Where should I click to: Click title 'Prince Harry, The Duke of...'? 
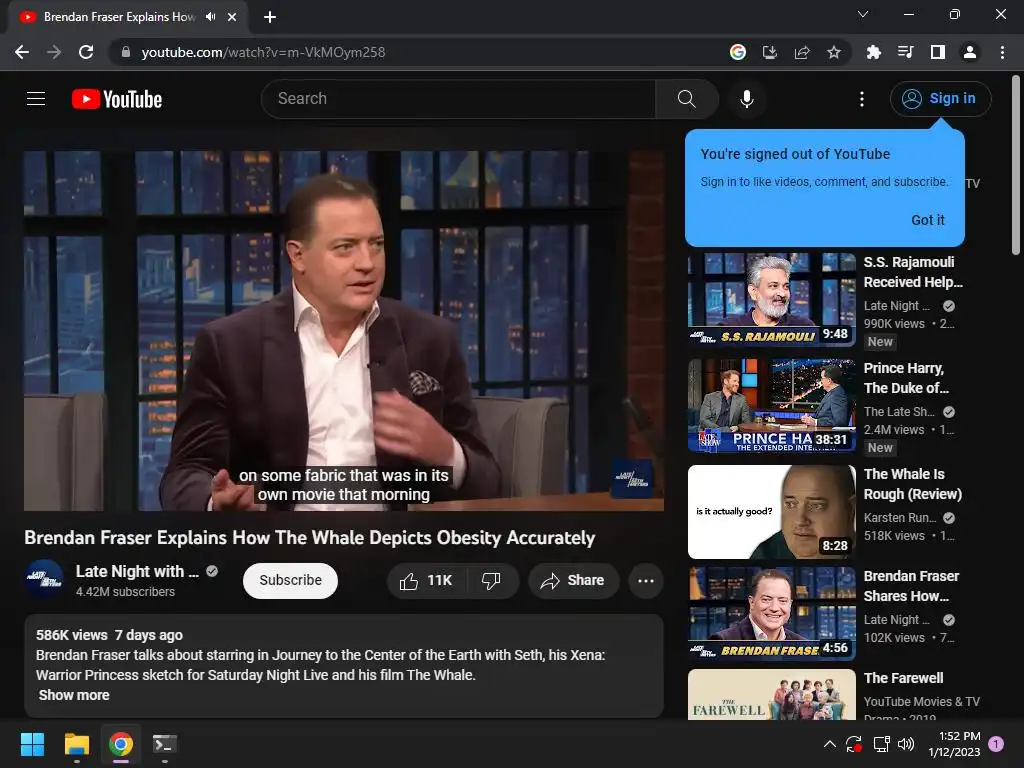tap(906, 378)
